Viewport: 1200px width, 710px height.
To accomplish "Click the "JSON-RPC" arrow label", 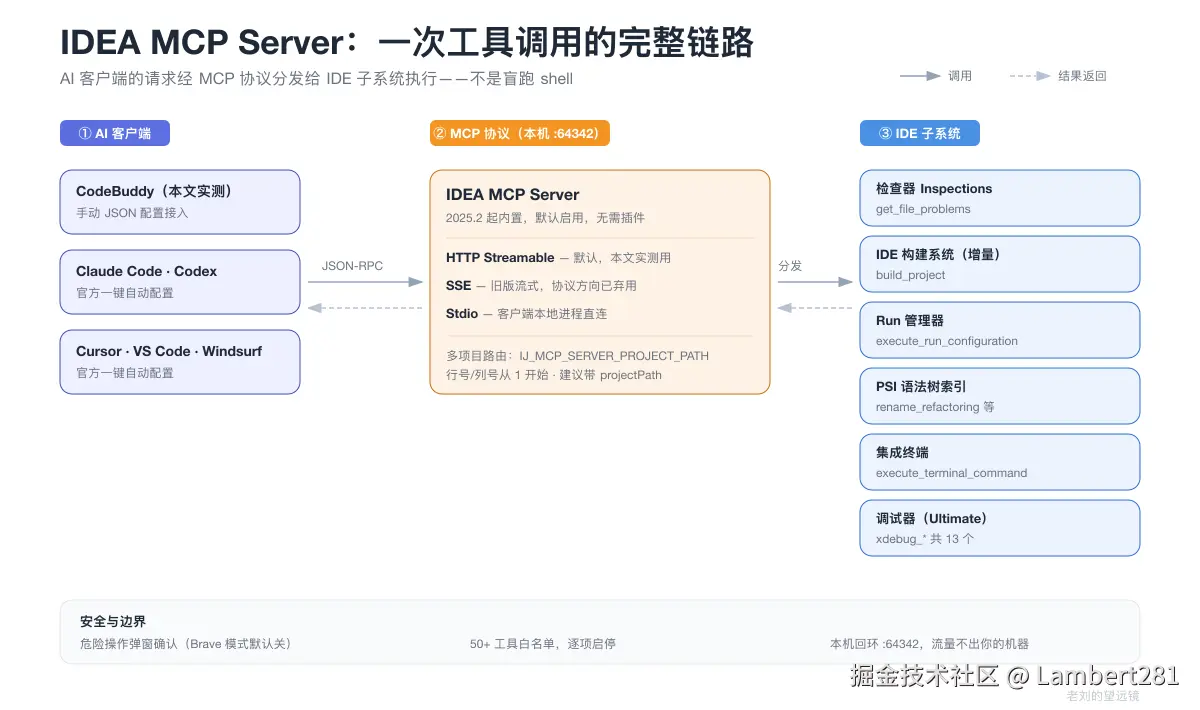I will pos(352,266).
